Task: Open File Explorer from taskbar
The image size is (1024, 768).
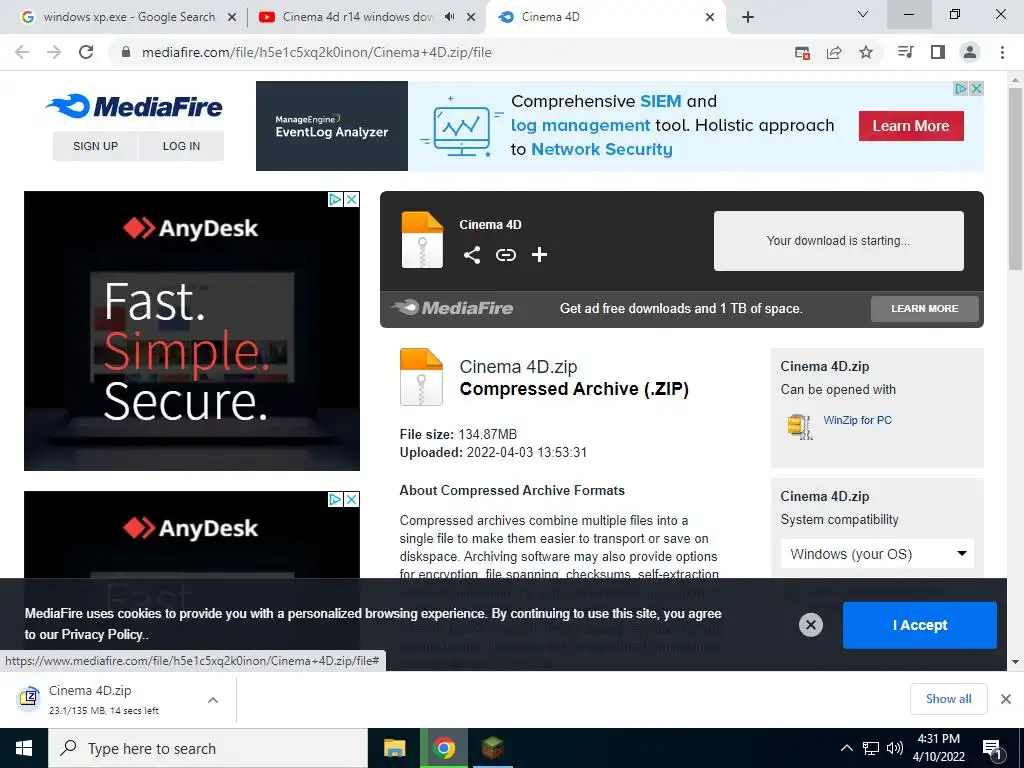Action: pos(394,748)
